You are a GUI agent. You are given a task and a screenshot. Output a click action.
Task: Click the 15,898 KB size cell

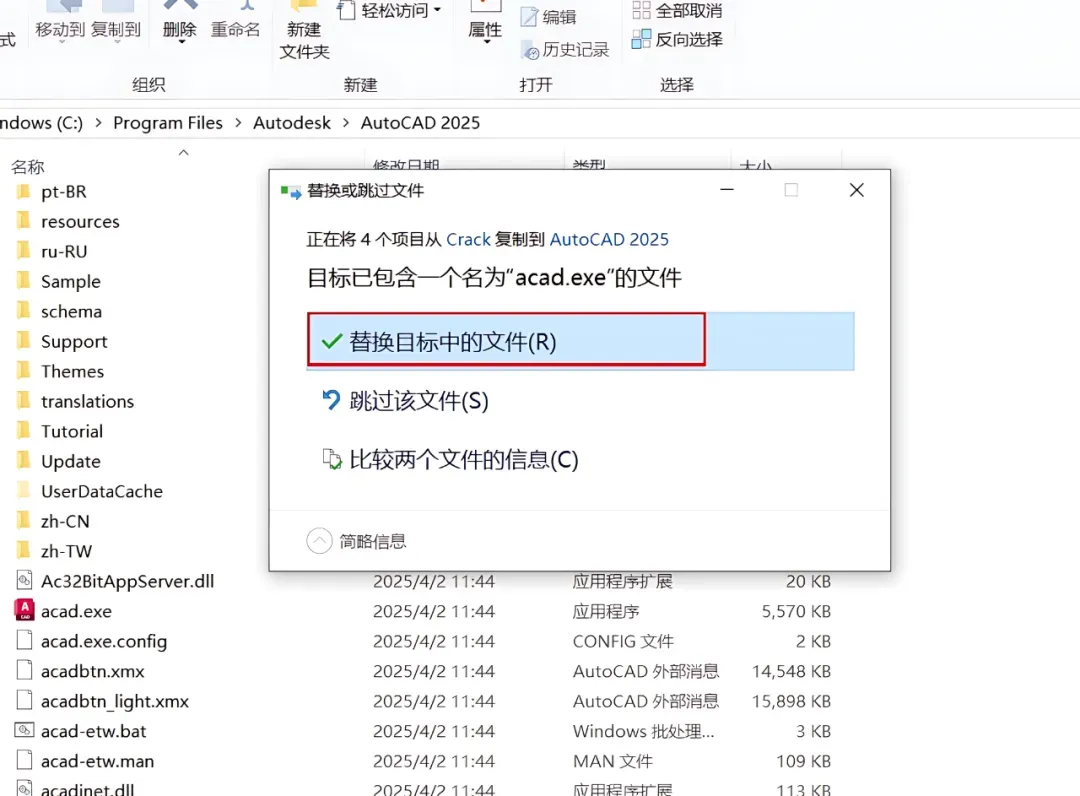coord(791,701)
